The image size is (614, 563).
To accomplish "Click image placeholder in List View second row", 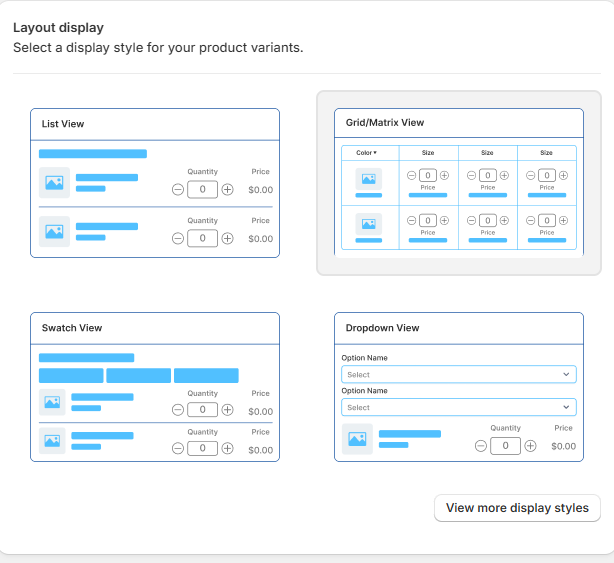I will pos(54,231).
